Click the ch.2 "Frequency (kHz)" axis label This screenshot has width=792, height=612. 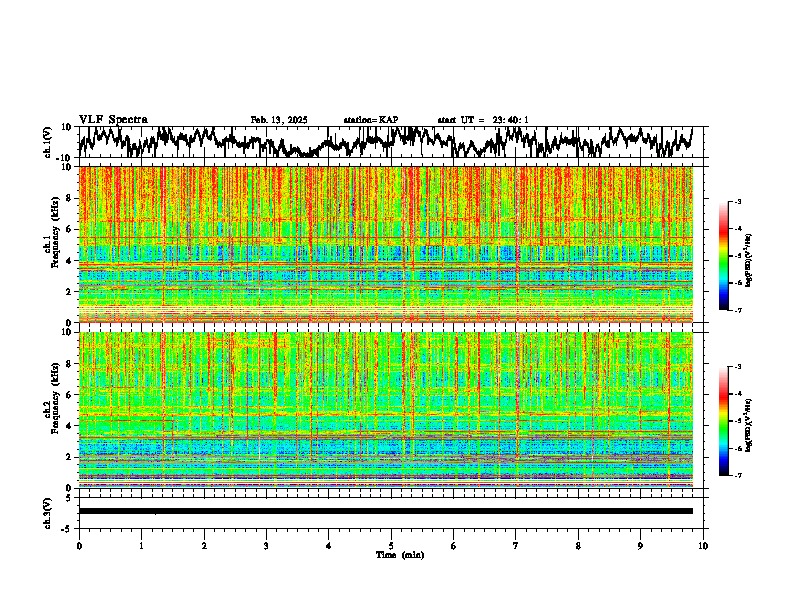[x=55, y=398]
